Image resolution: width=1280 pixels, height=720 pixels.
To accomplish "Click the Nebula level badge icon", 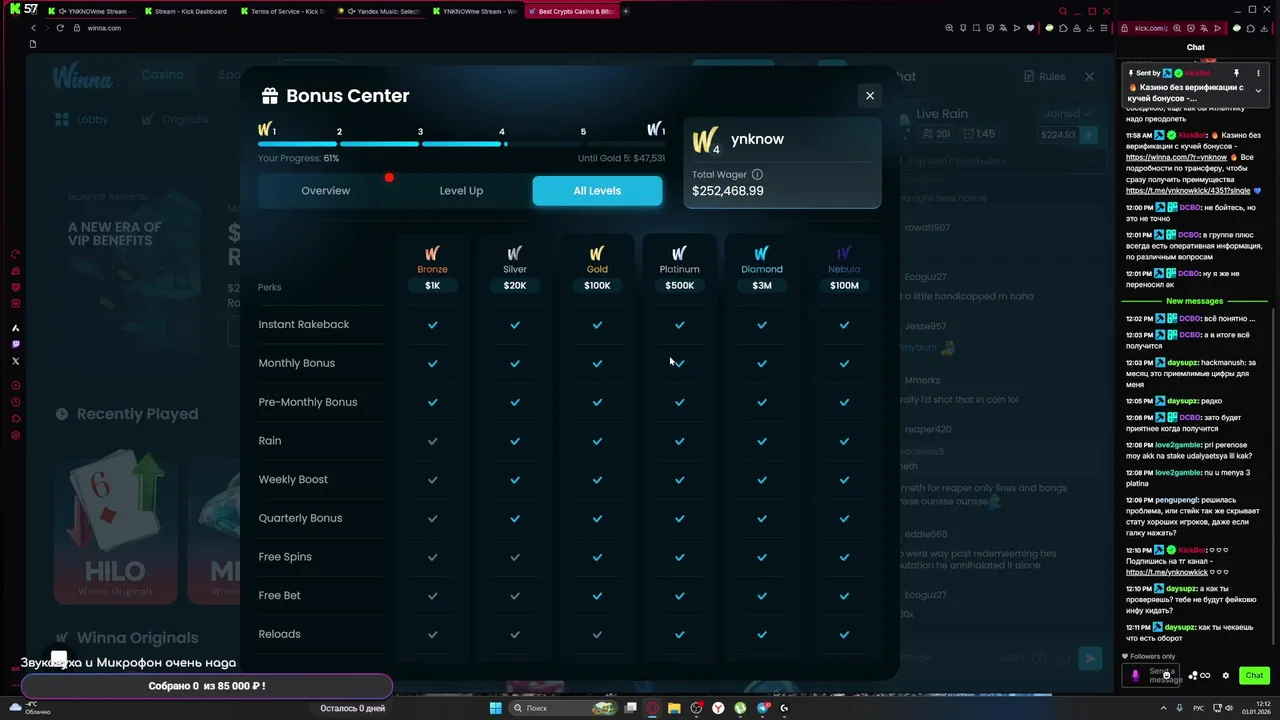I will click(x=844, y=253).
